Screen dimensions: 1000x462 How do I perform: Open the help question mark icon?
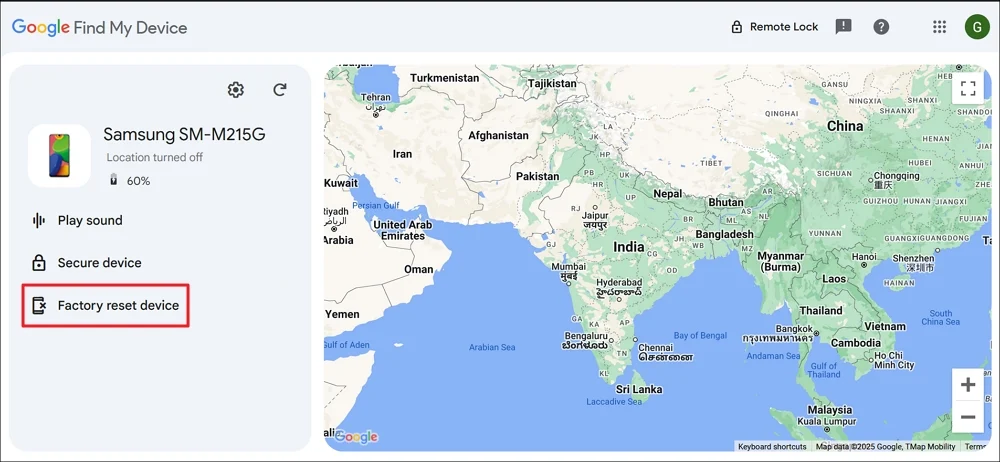(881, 27)
